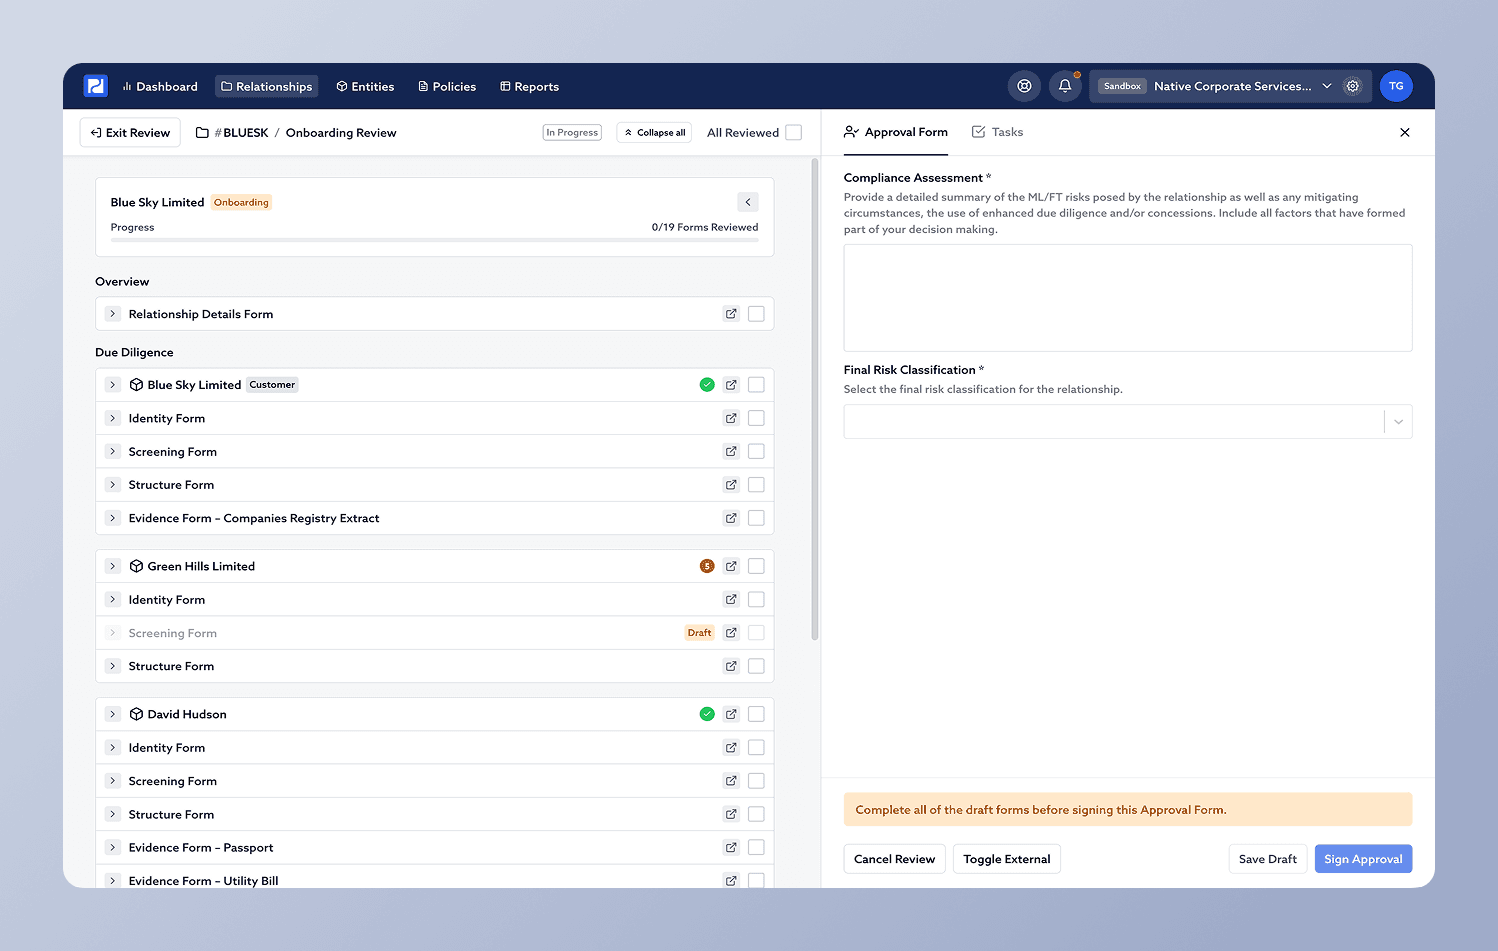
Task: Open the Evidence Form – Passport external link icon
Action: (731, 847)
